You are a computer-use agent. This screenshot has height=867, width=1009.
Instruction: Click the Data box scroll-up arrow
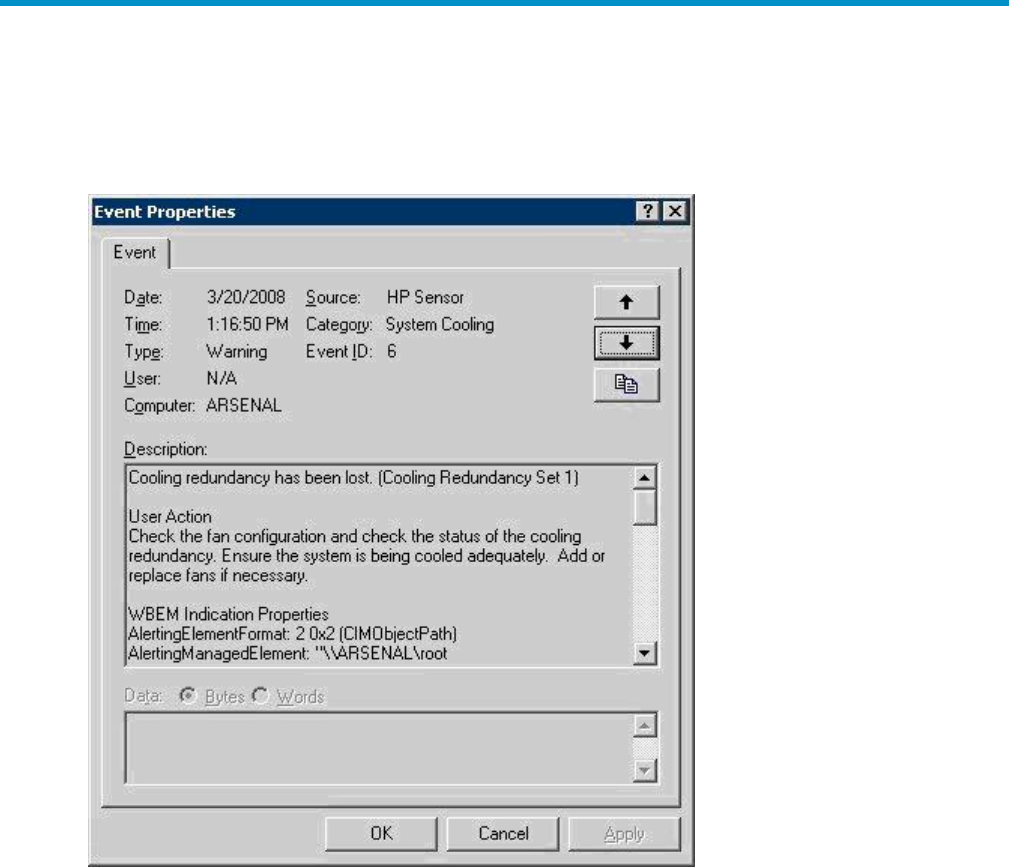pyautogui.click(x=644, y=726)
